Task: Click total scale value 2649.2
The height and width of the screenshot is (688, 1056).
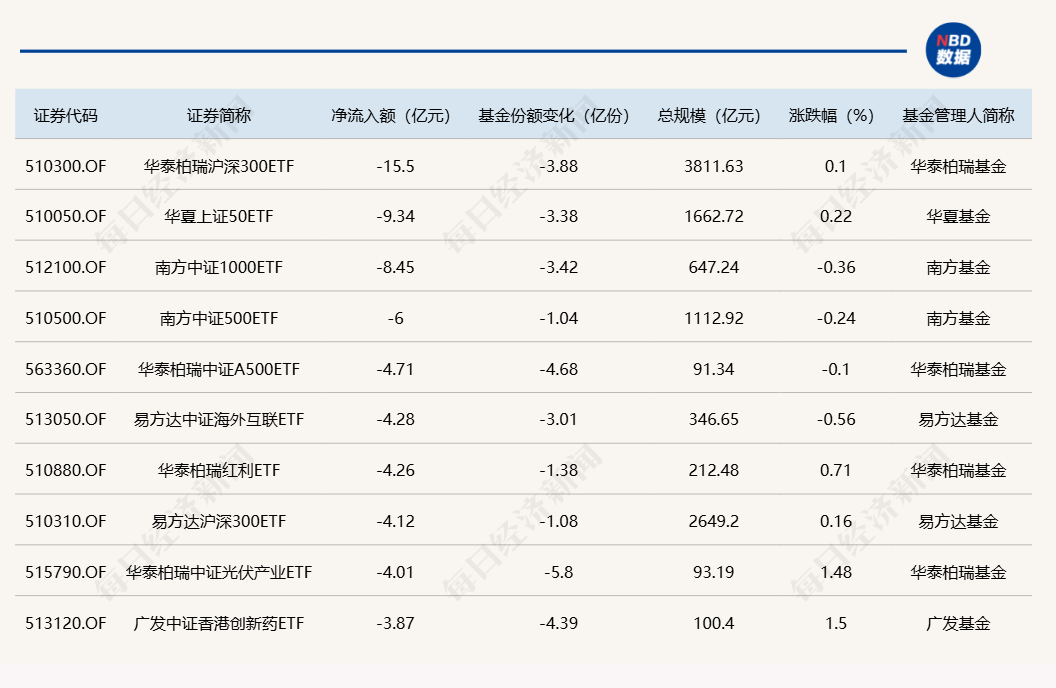Action: (x=714, y=522)
